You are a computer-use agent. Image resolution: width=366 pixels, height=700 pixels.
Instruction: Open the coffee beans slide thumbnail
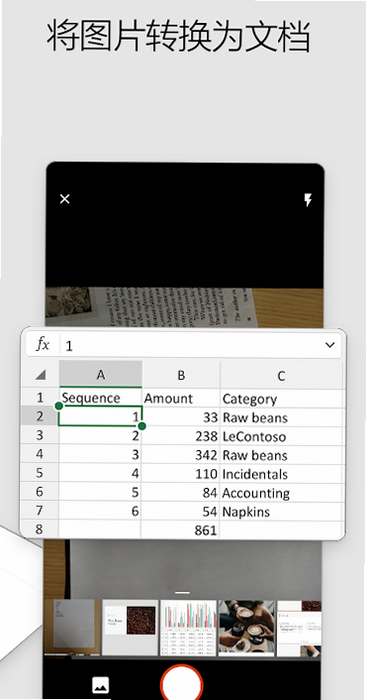130,628
